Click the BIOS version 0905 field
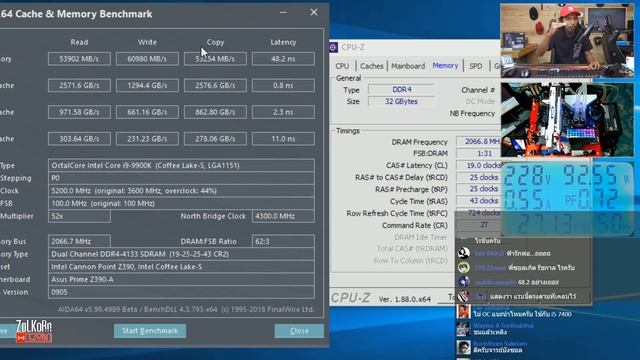The width and height of the screenshot is (640, 360). point(181,292)
